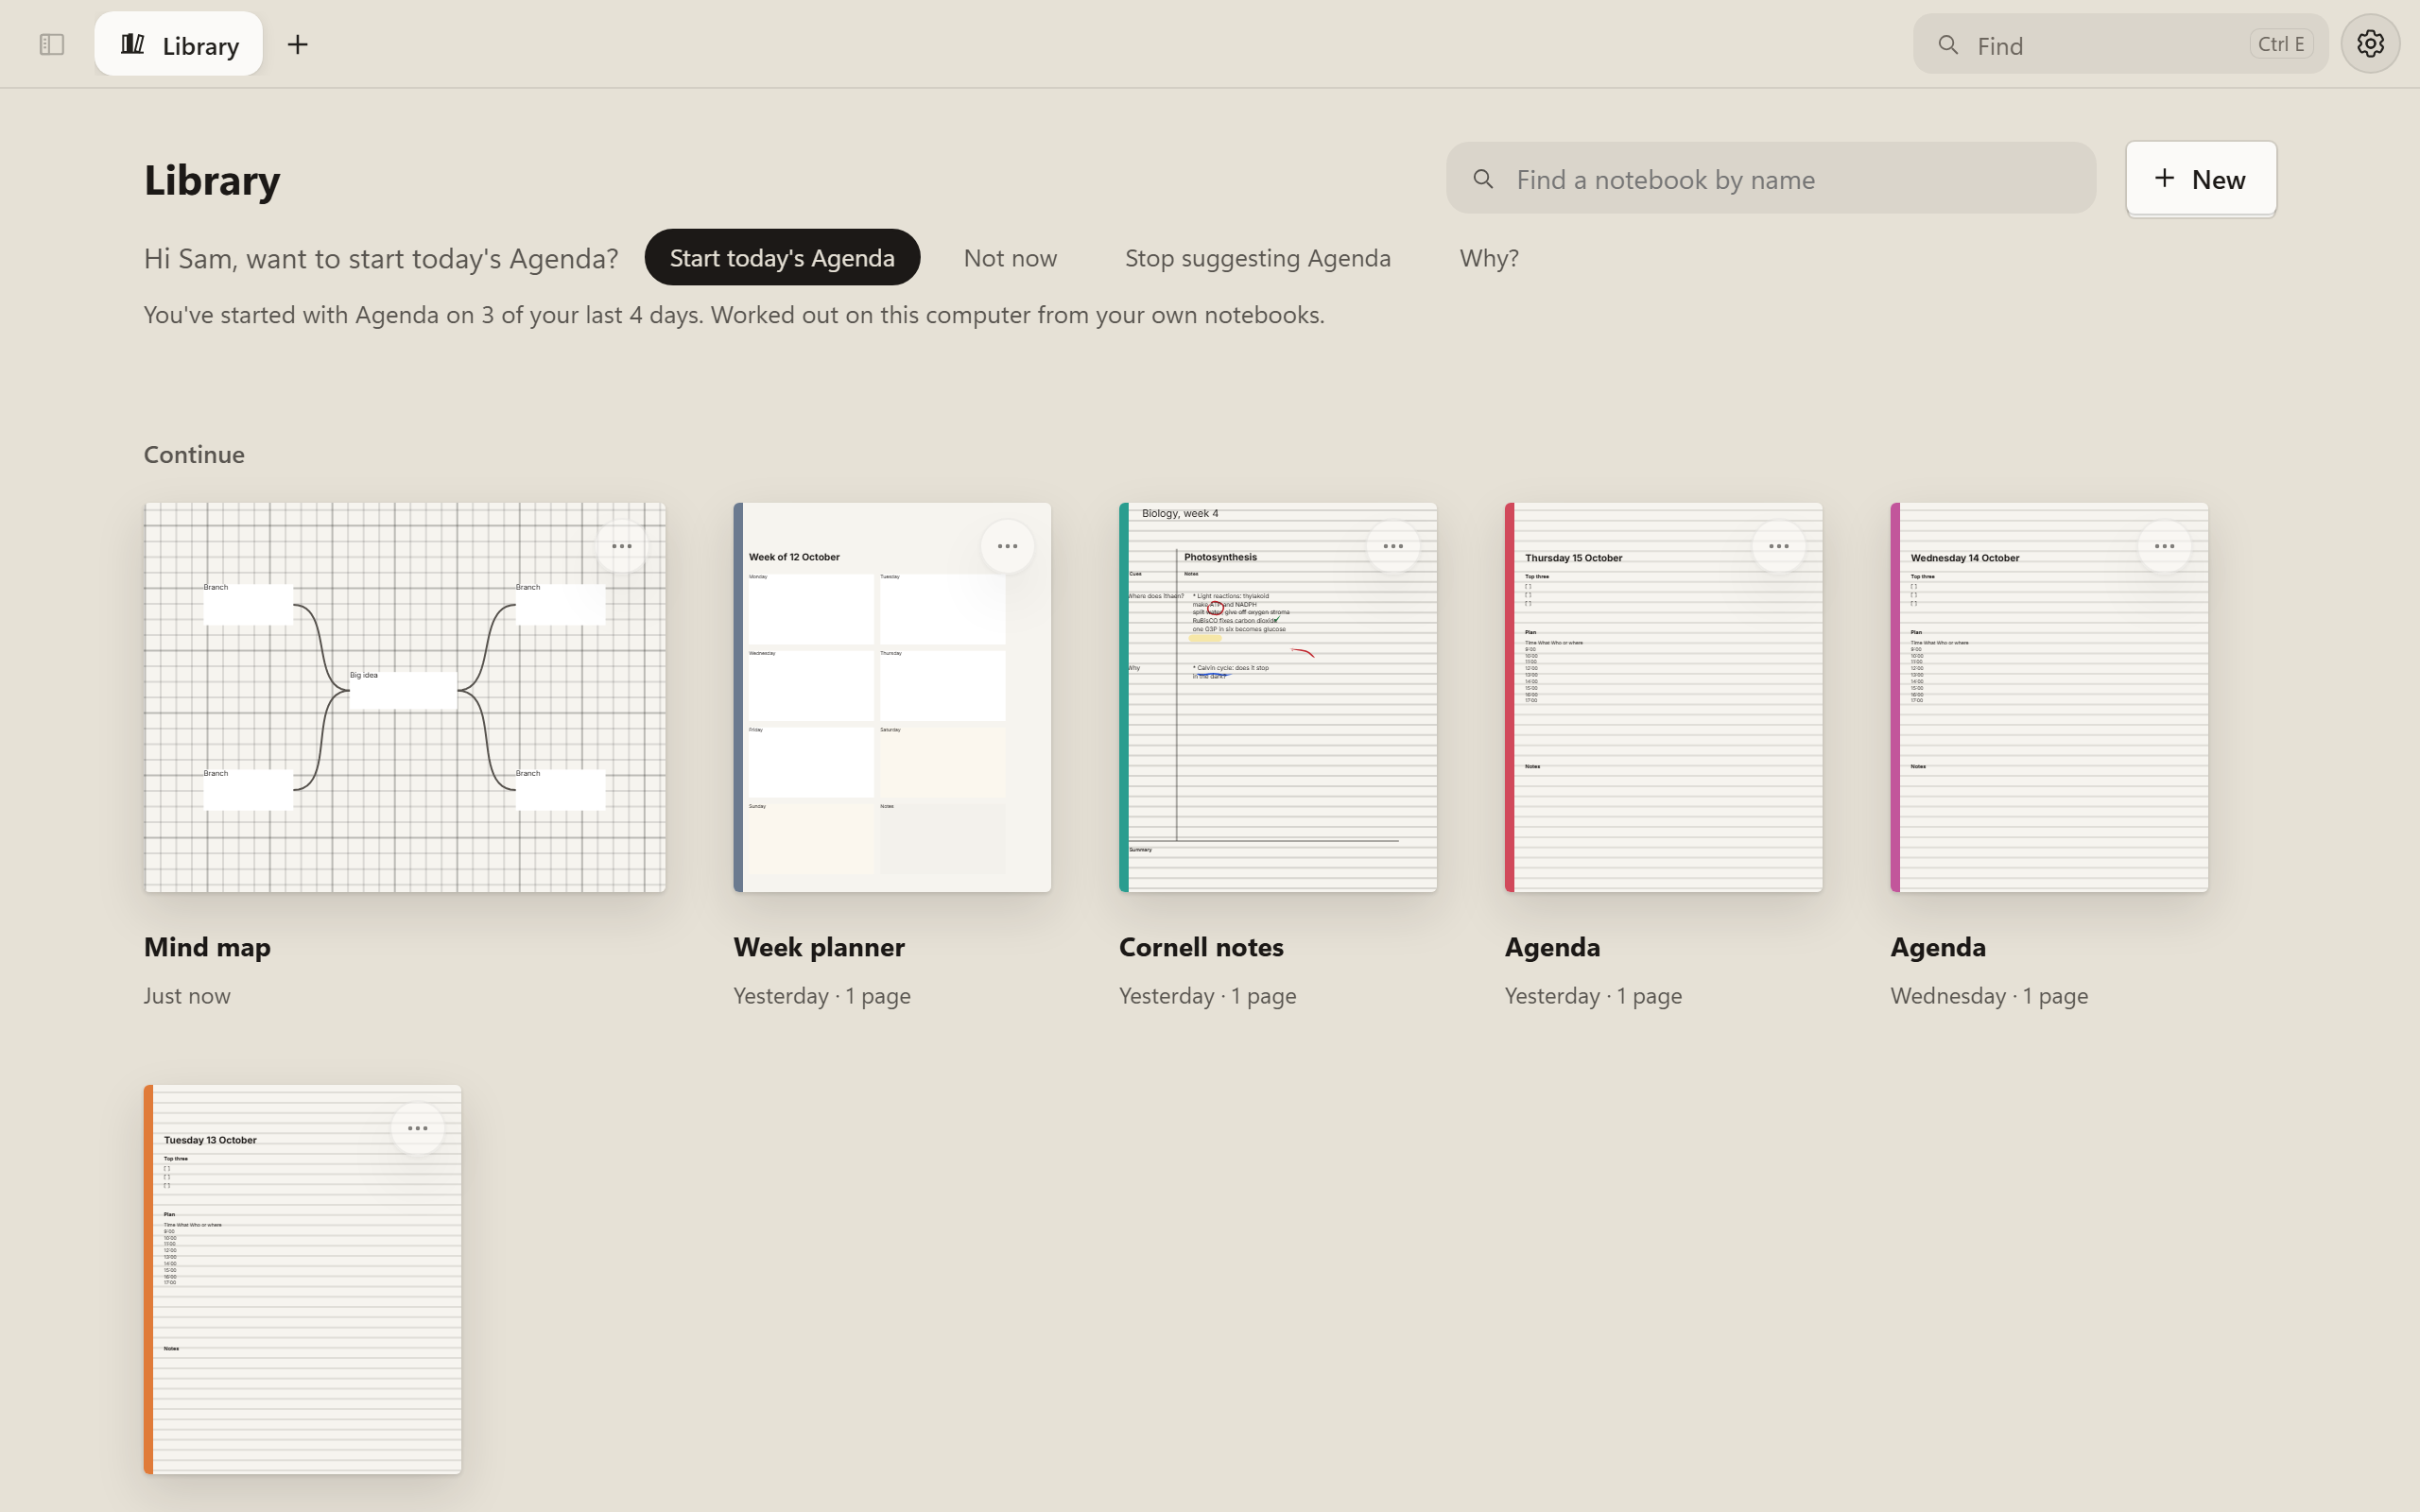Open Tuesday 13 October notebook thumbnail
This screenshot has height=1512, width=2420.
(303, 1279)
